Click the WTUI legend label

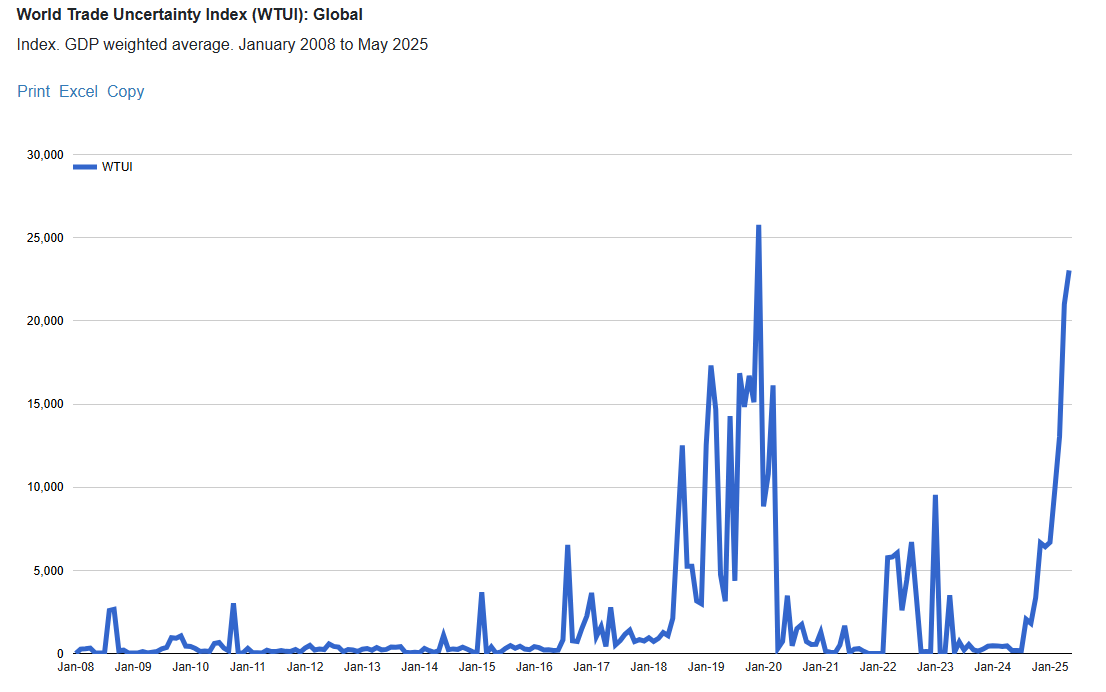(117, 167)
